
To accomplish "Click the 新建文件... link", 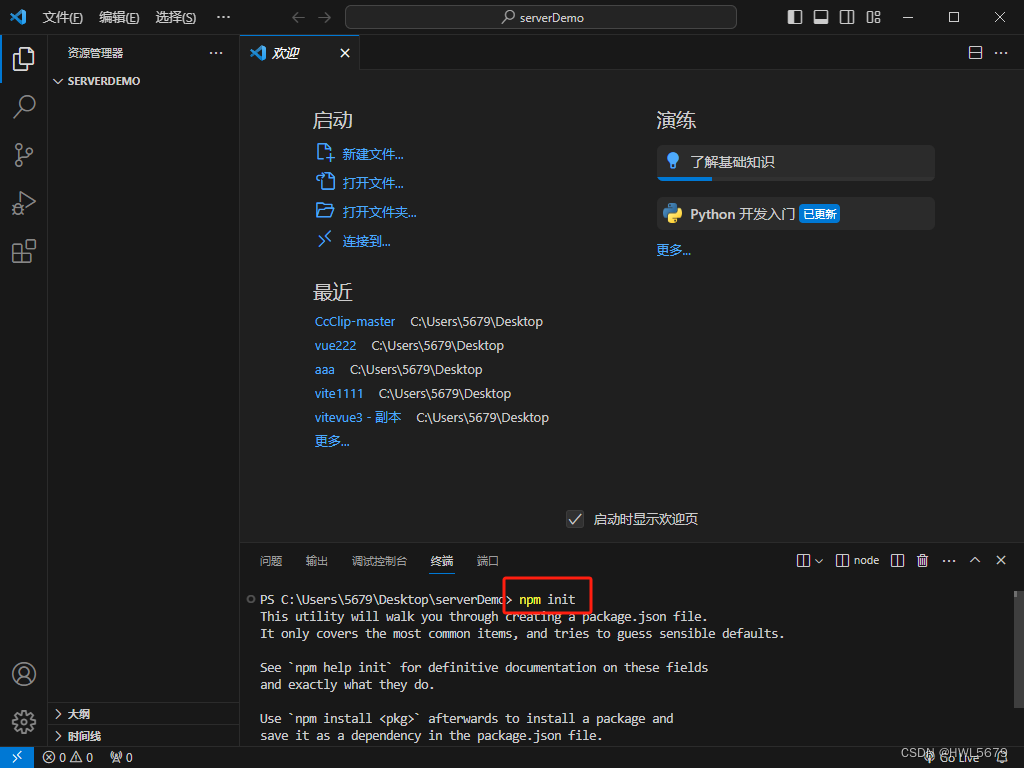I will click(x=373, y=154).
